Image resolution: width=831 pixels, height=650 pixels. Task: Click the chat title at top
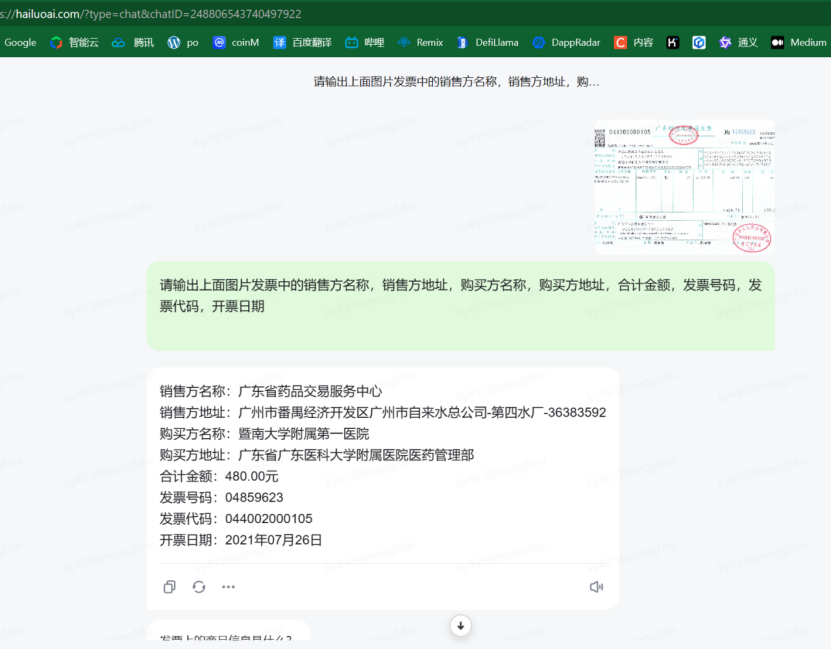coord(456,82)
